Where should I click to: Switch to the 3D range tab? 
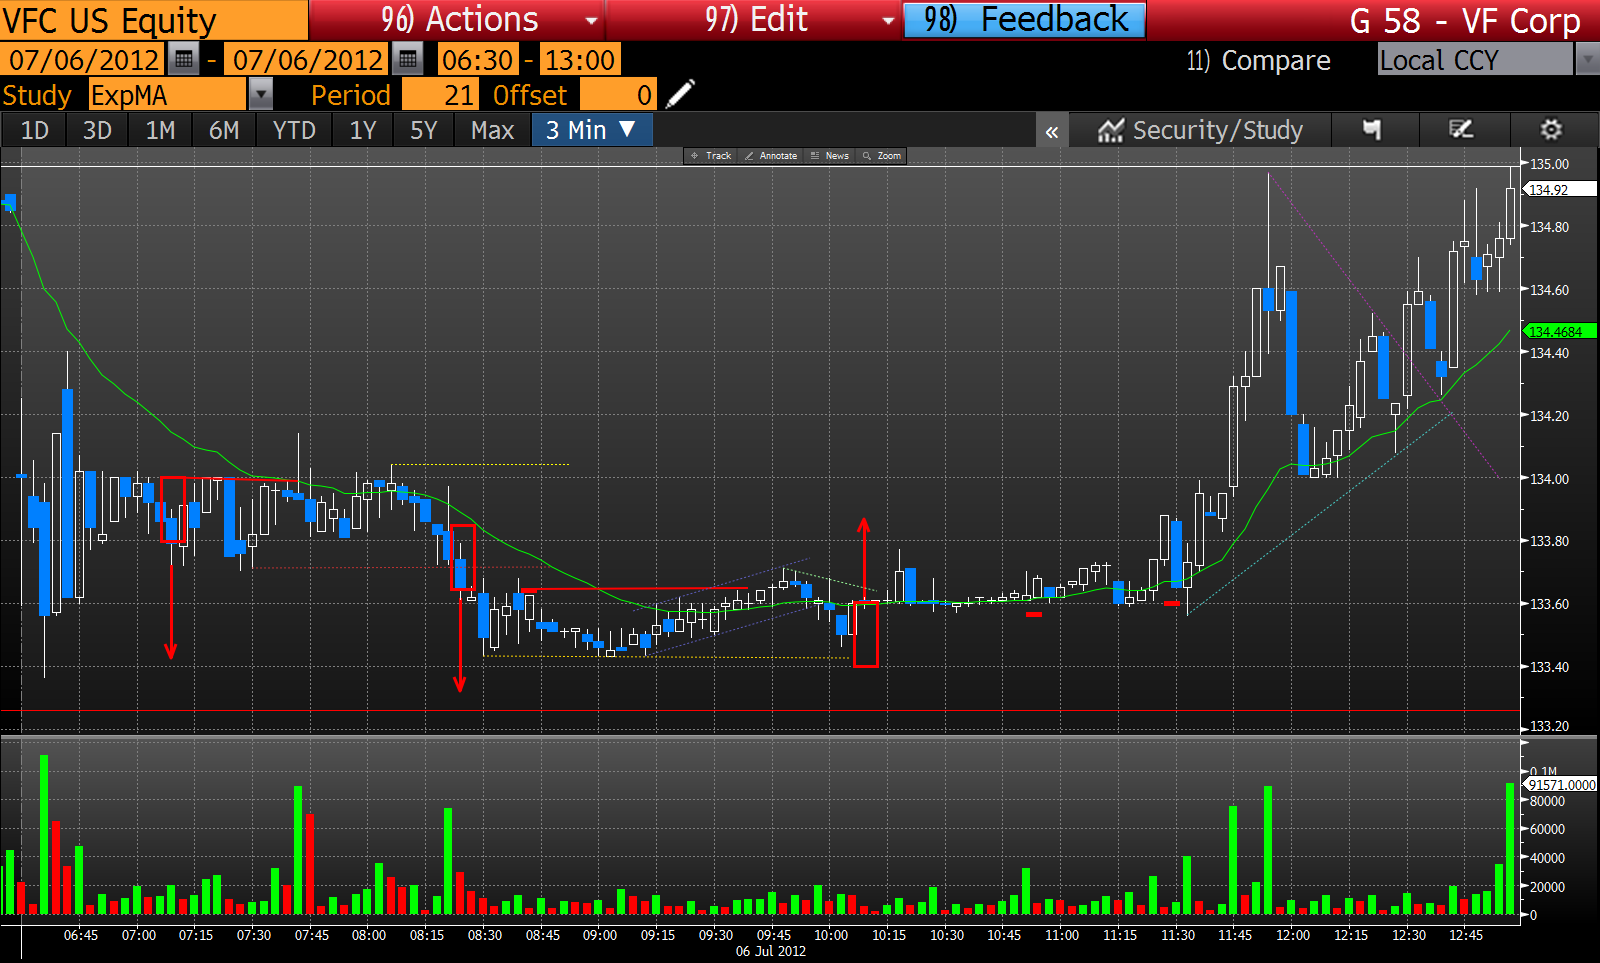point(97,130)
